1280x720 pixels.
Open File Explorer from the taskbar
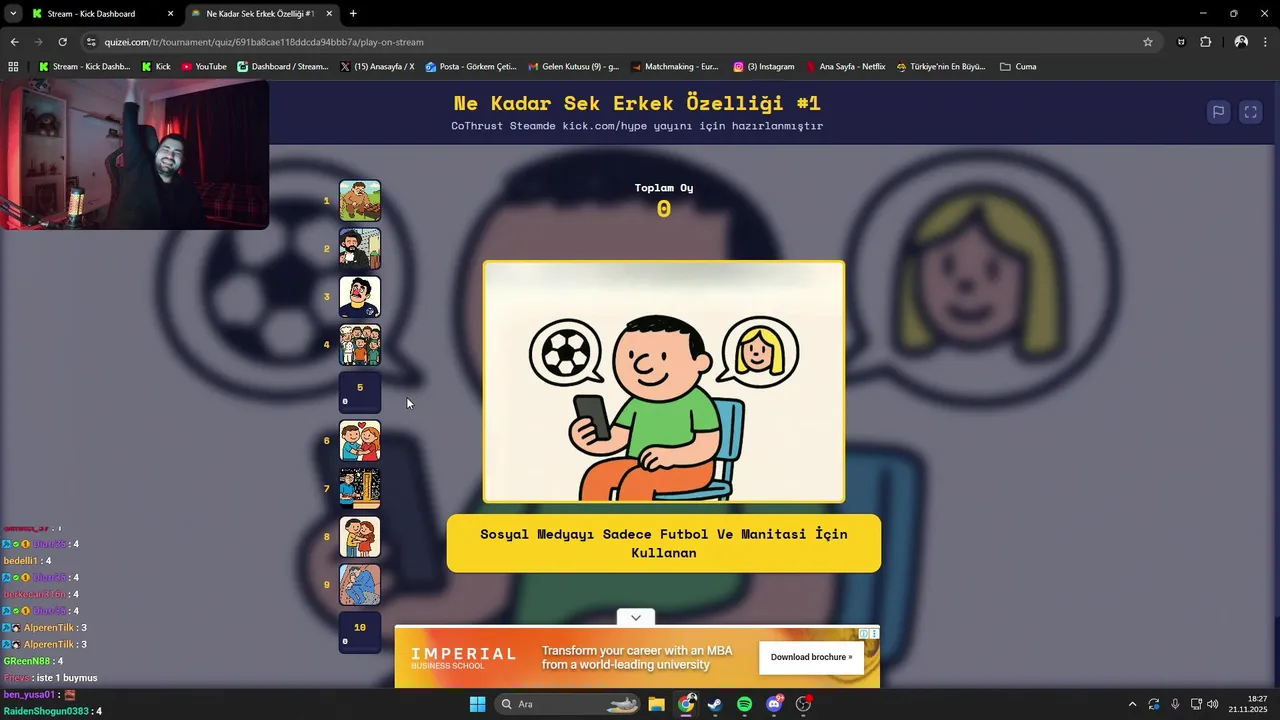[x=657, y=704]
